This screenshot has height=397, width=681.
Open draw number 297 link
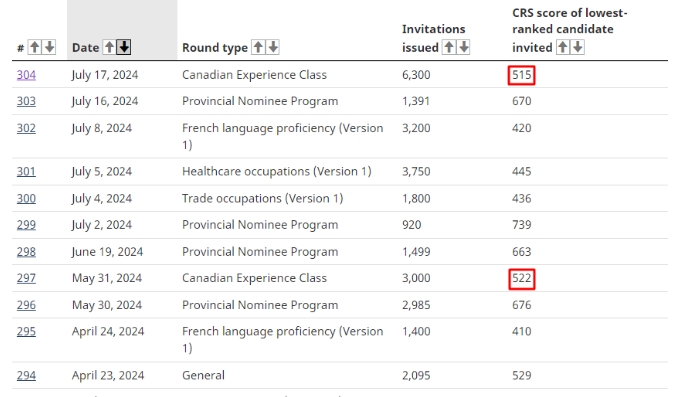pyautogui.click(x=26, y=278)
